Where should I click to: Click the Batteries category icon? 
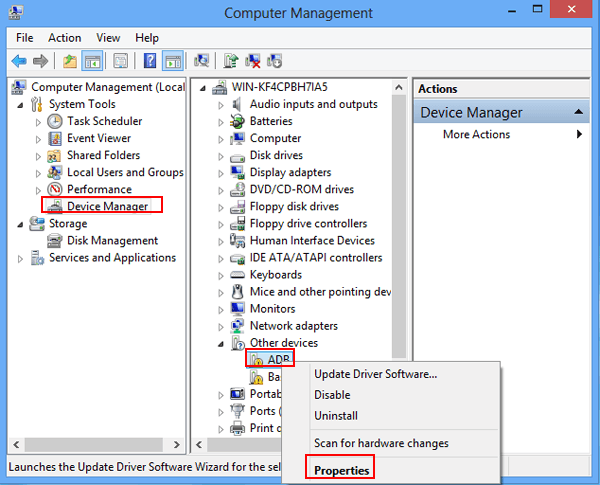[237, 121]
